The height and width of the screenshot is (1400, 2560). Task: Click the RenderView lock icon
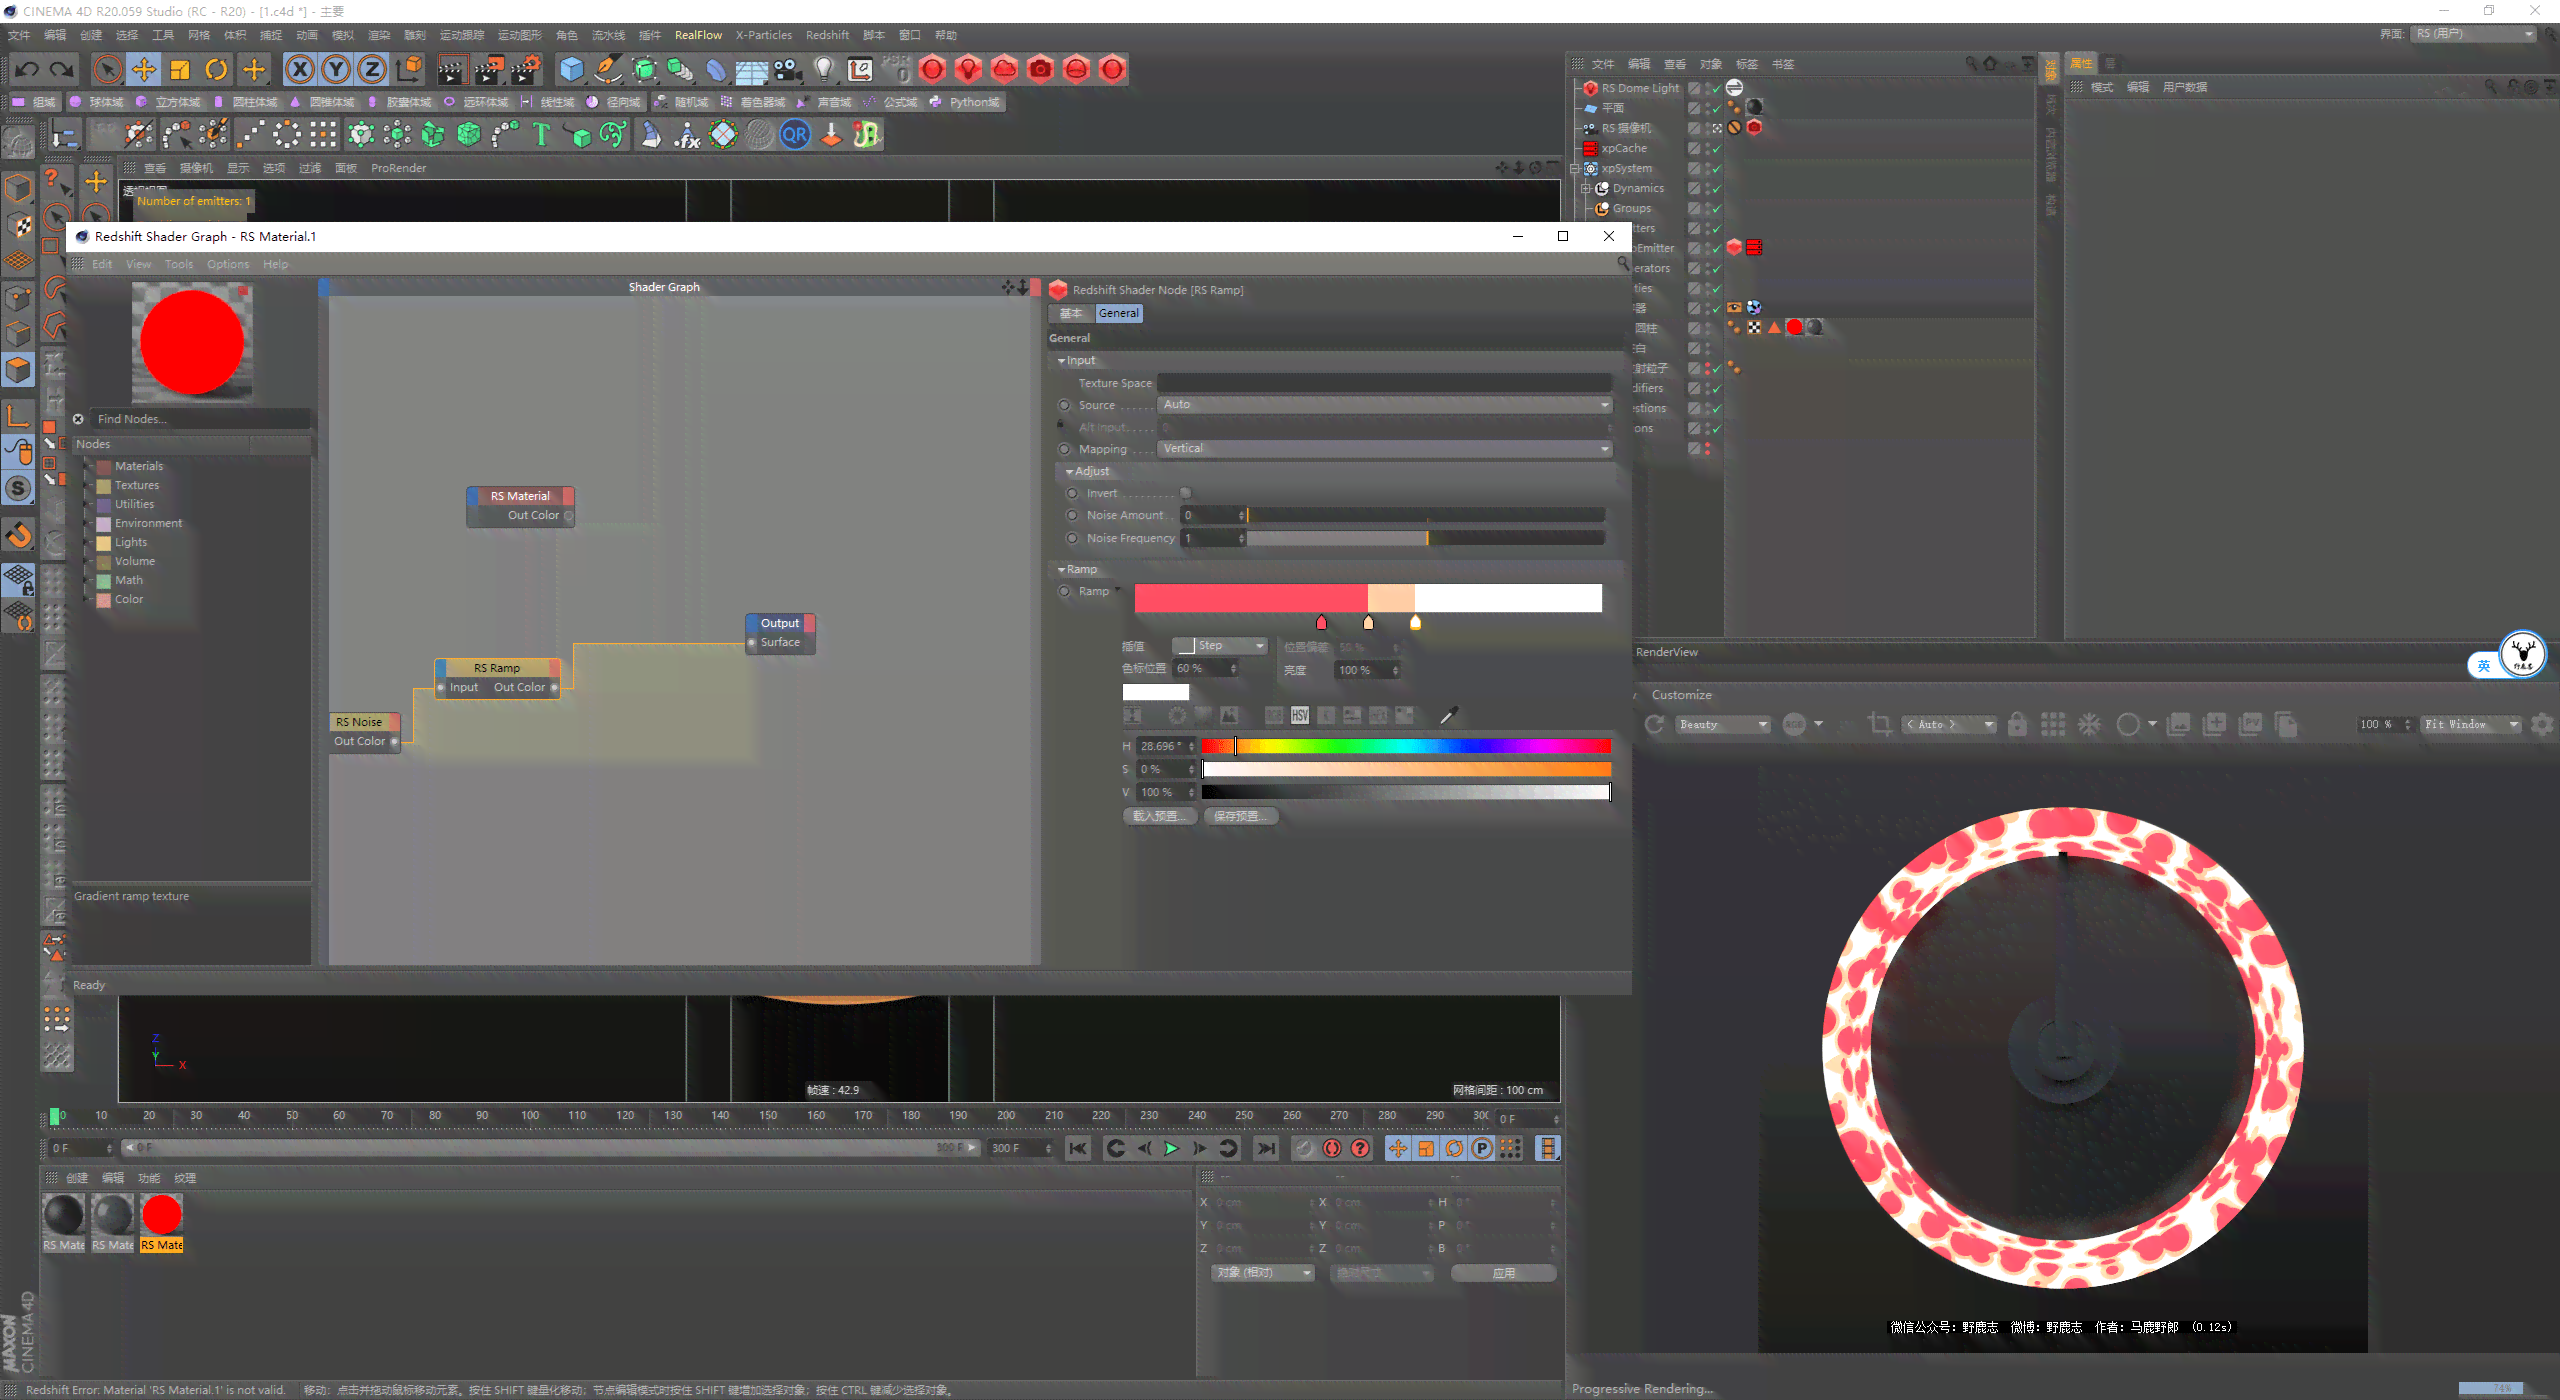pyautogui.click(x=2017, y=724)
